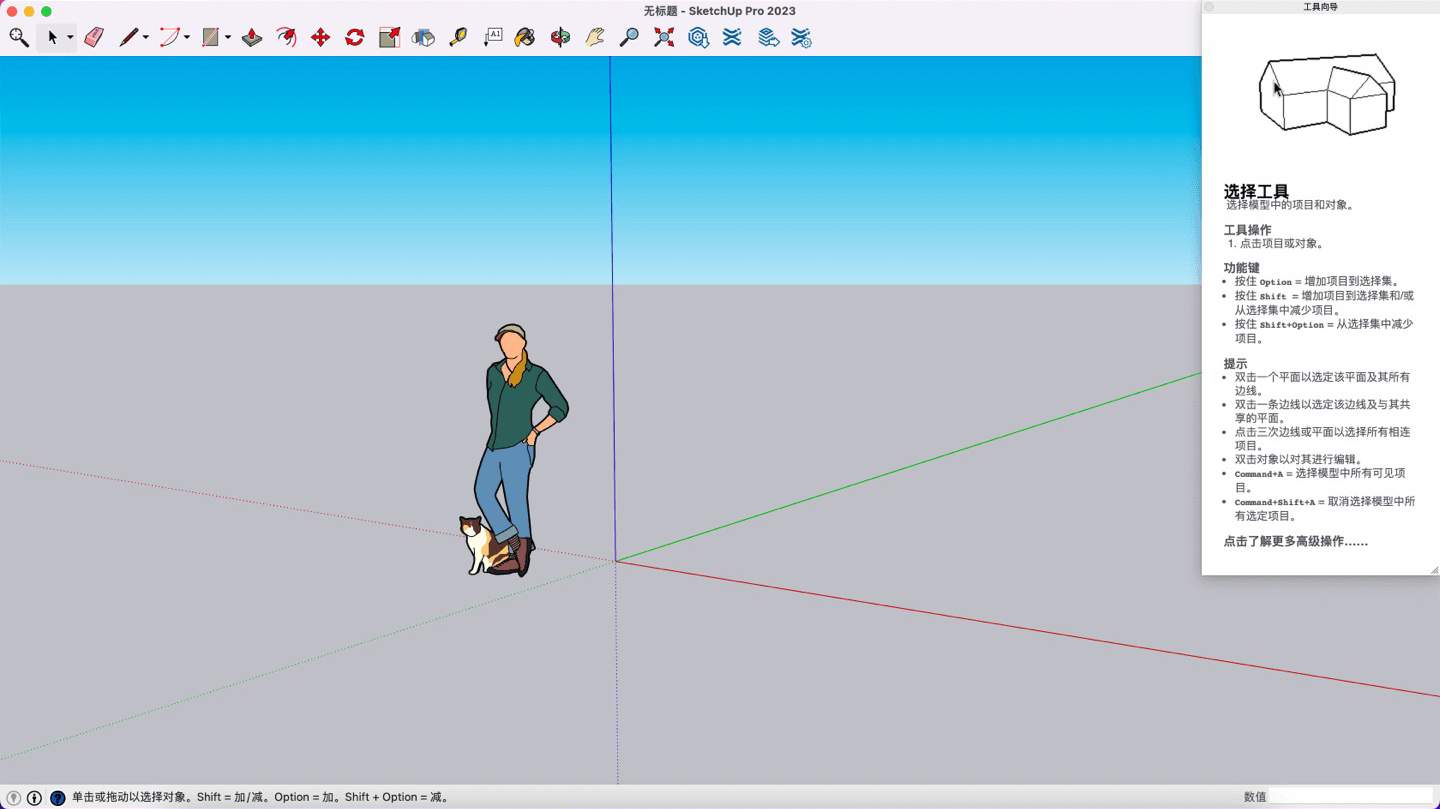Expand the Select tool dropdown arrow
This screenshot has width=1440, height=809.
pos(70,38)
